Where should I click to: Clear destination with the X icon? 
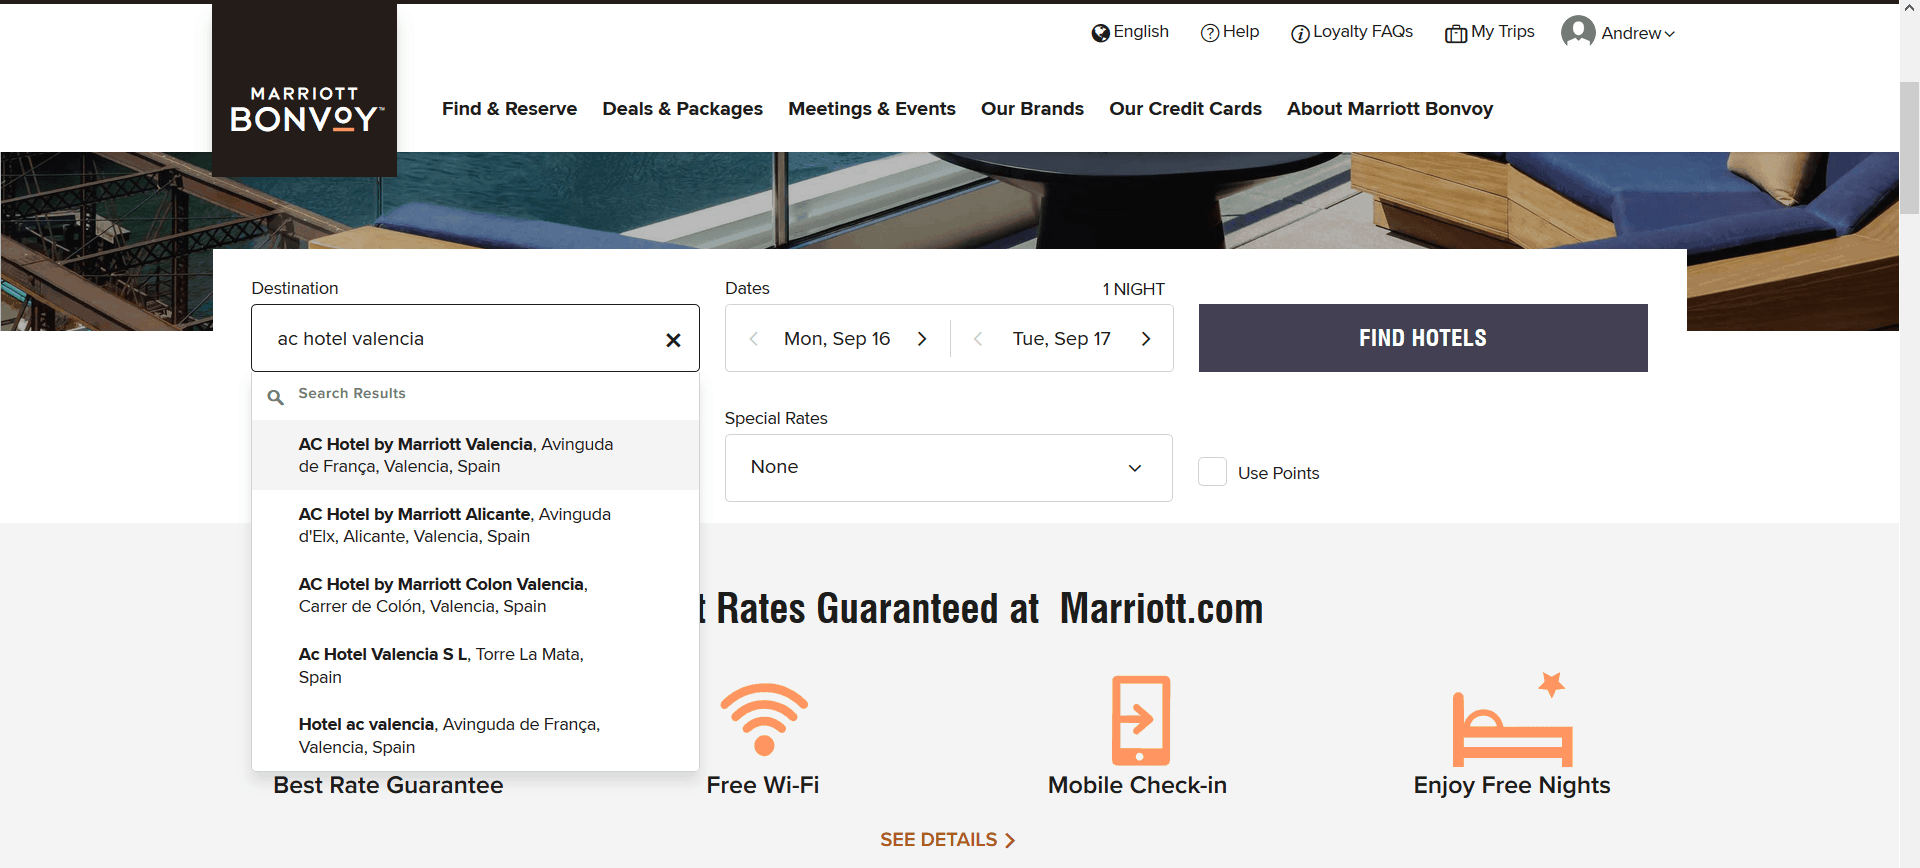tap(673, 340)
